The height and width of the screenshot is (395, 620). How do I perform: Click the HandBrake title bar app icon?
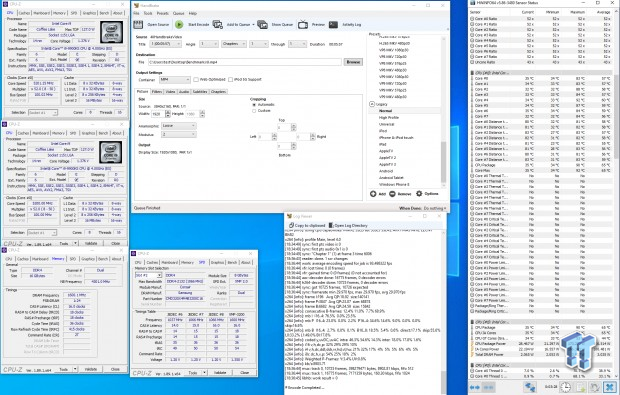pos(136,6)
